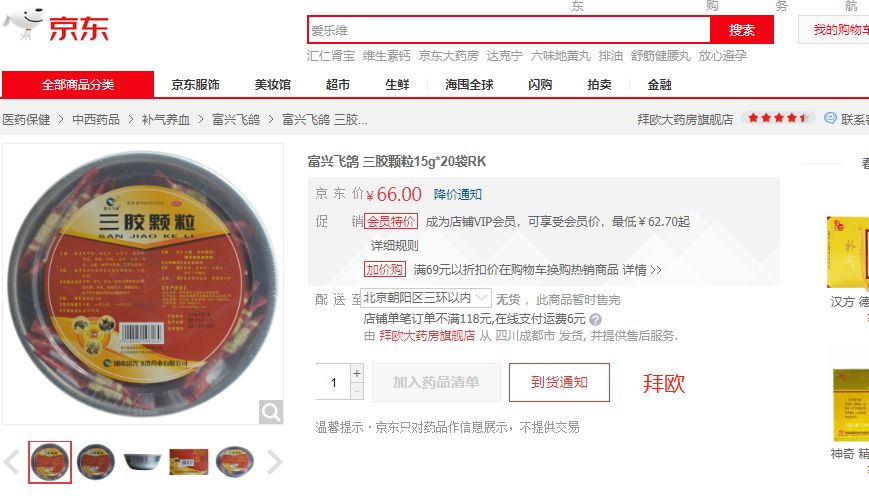Open the 京东服饰 navigation tab

coord(195,85)
